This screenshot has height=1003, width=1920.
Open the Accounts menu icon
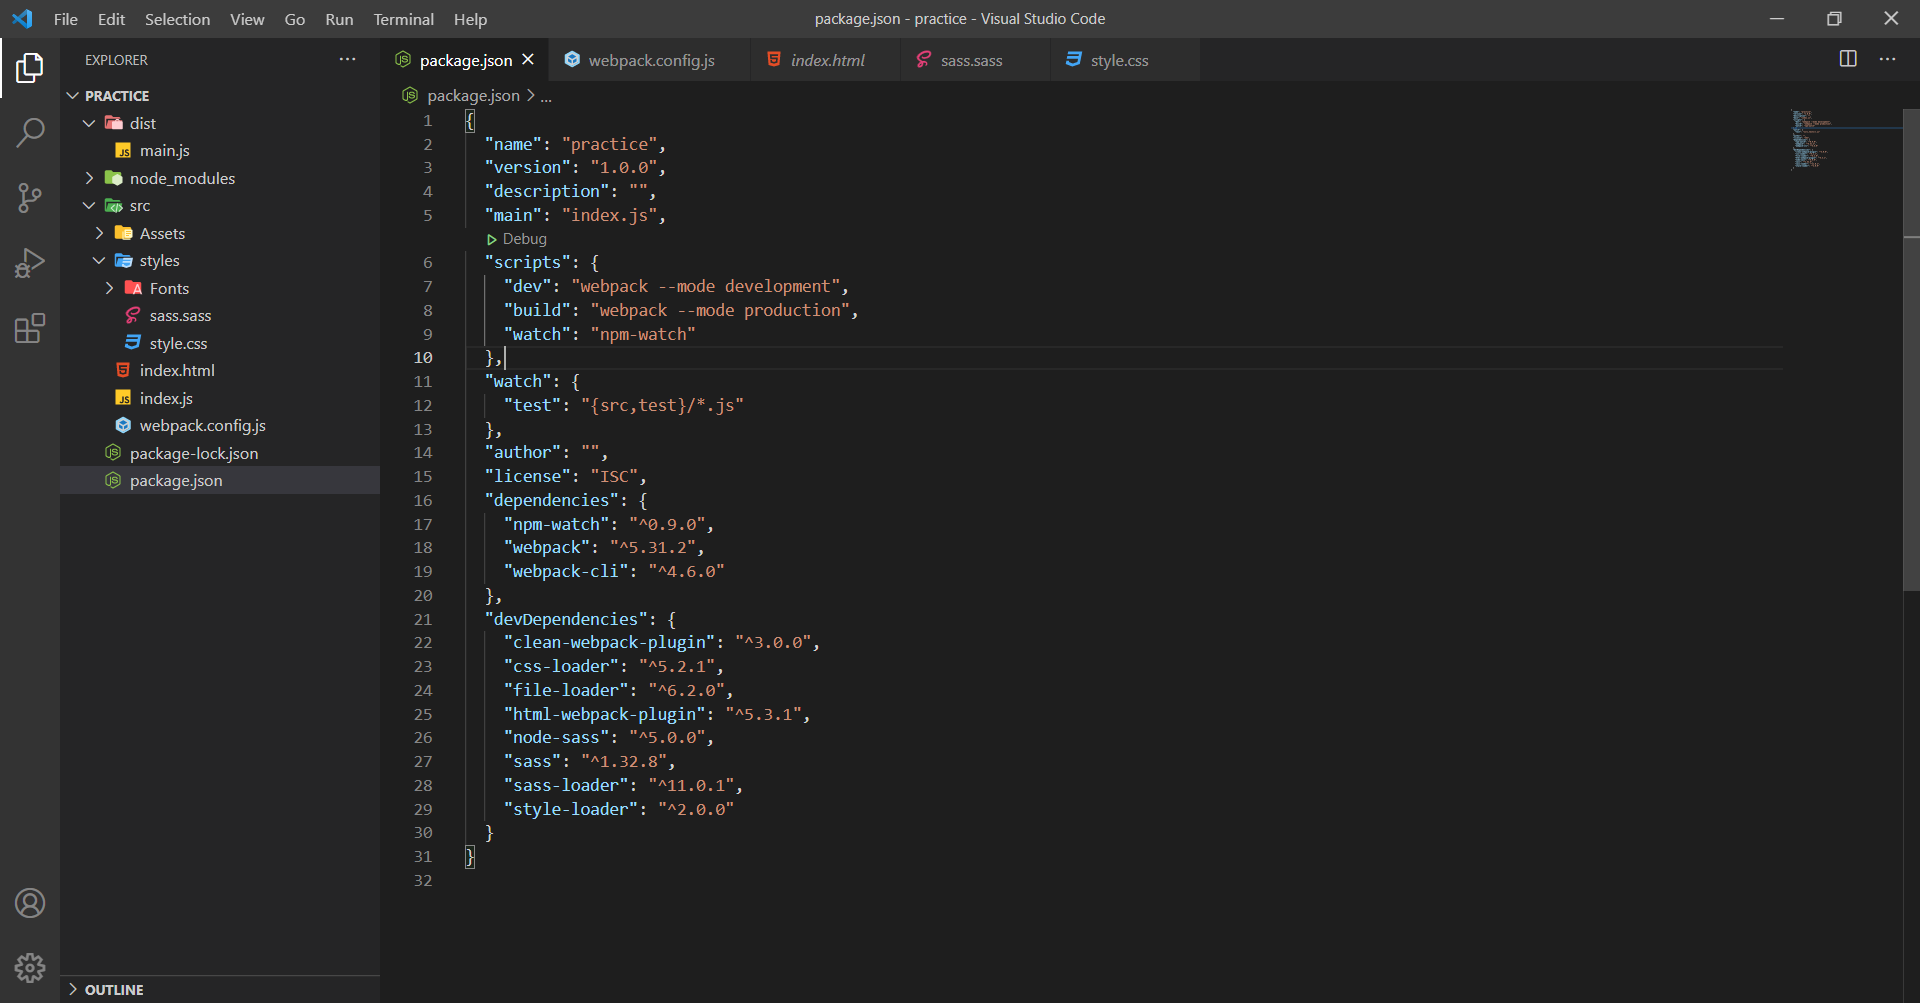(30, 903)
